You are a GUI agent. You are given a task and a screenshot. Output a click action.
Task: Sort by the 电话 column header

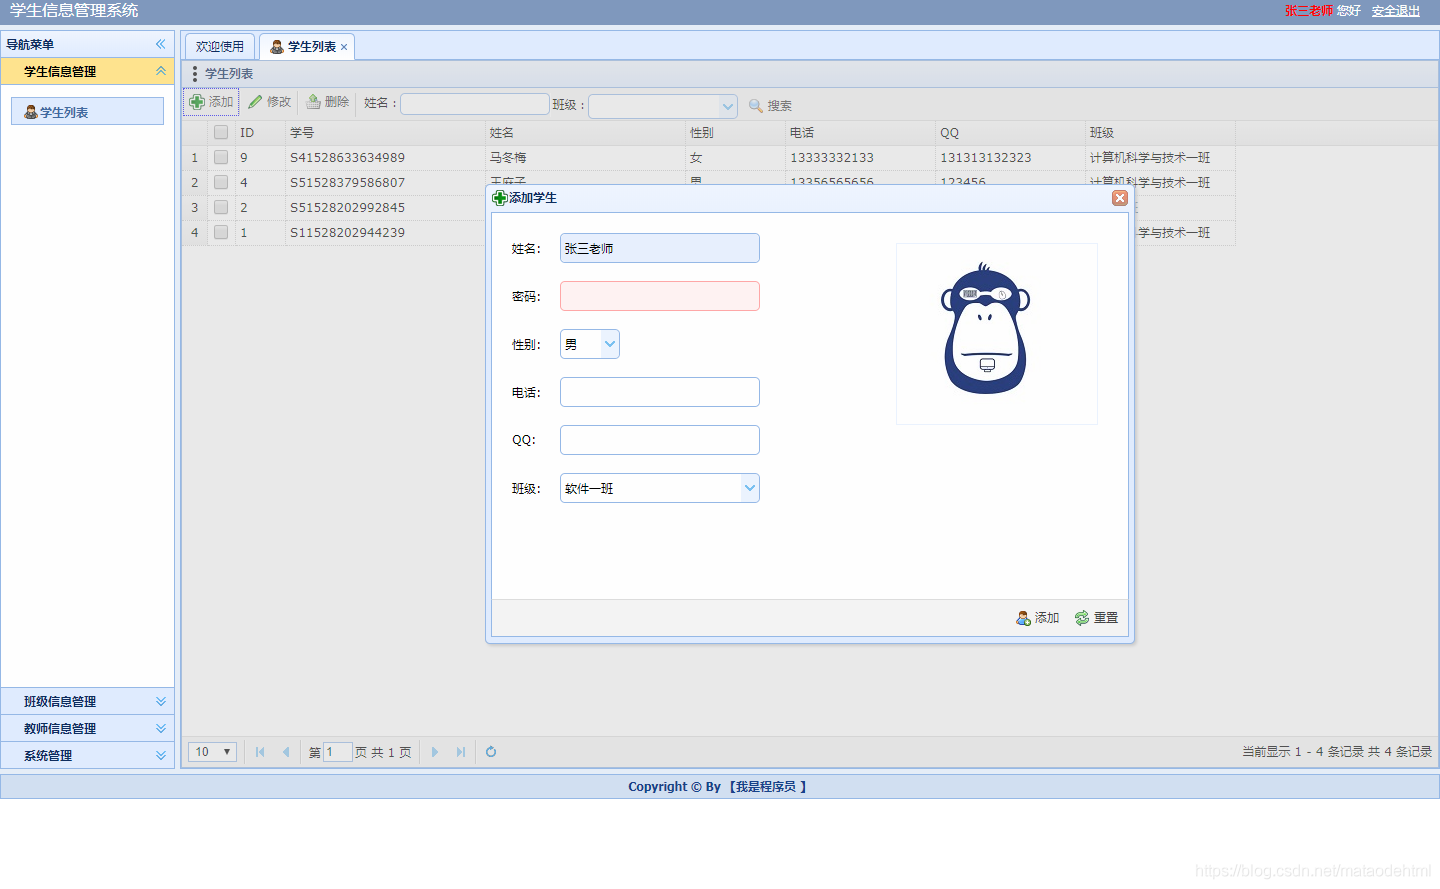click(860, 133)
